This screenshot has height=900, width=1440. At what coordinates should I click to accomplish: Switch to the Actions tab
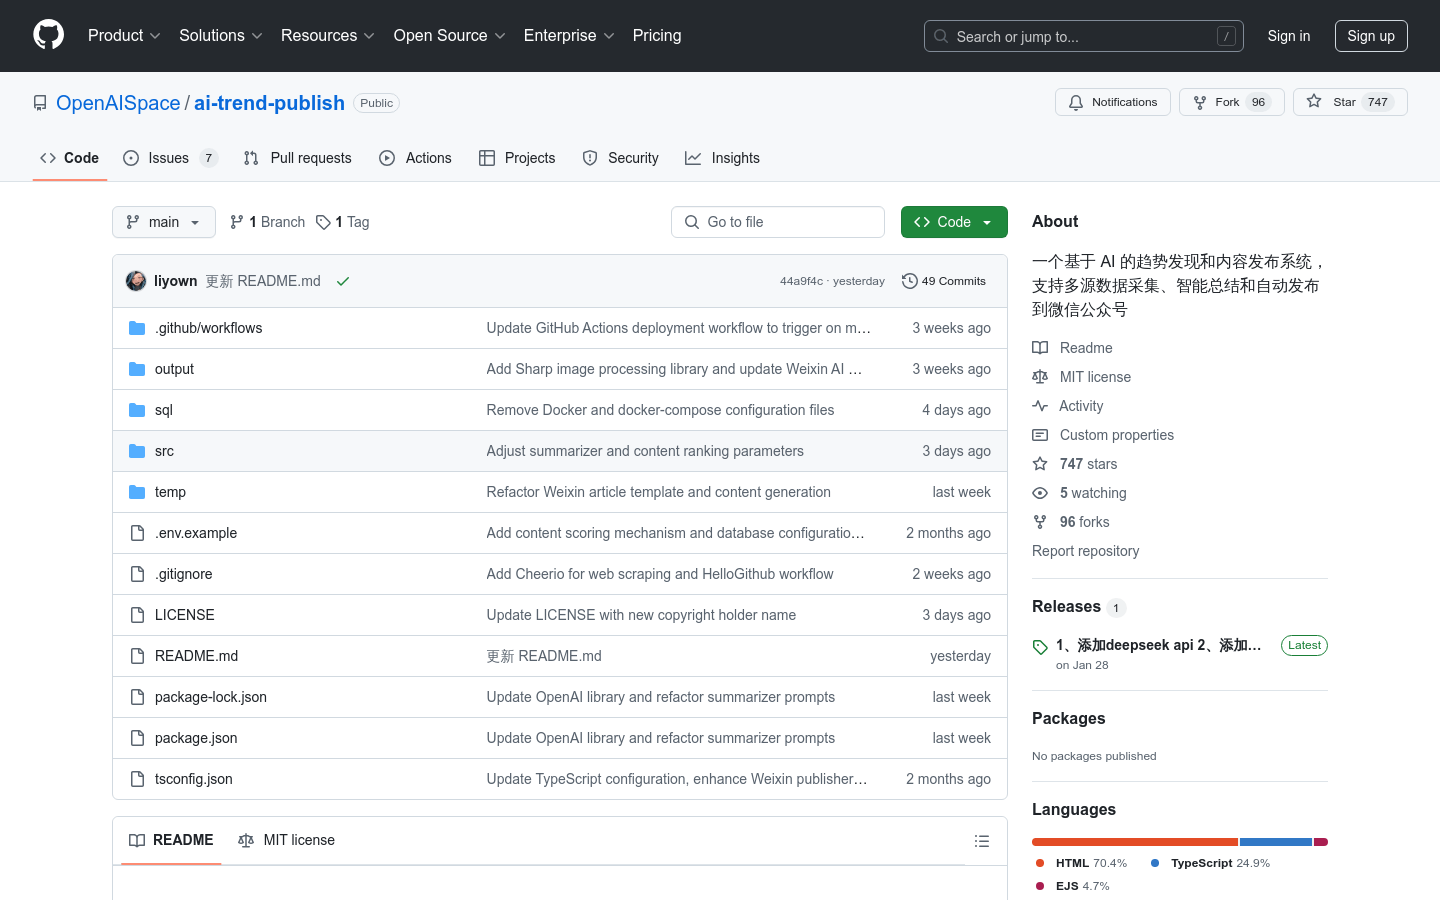(416, 158)
